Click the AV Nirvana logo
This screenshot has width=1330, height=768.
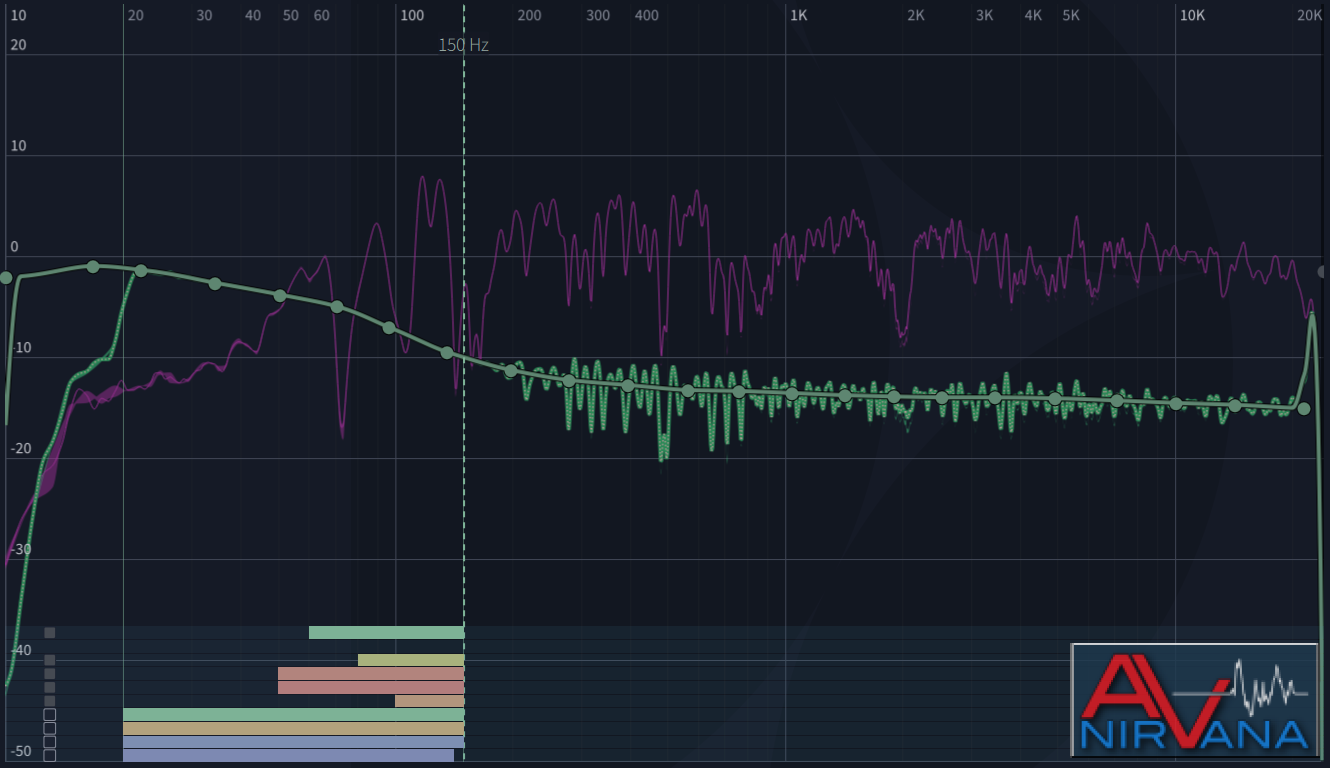1194,700
